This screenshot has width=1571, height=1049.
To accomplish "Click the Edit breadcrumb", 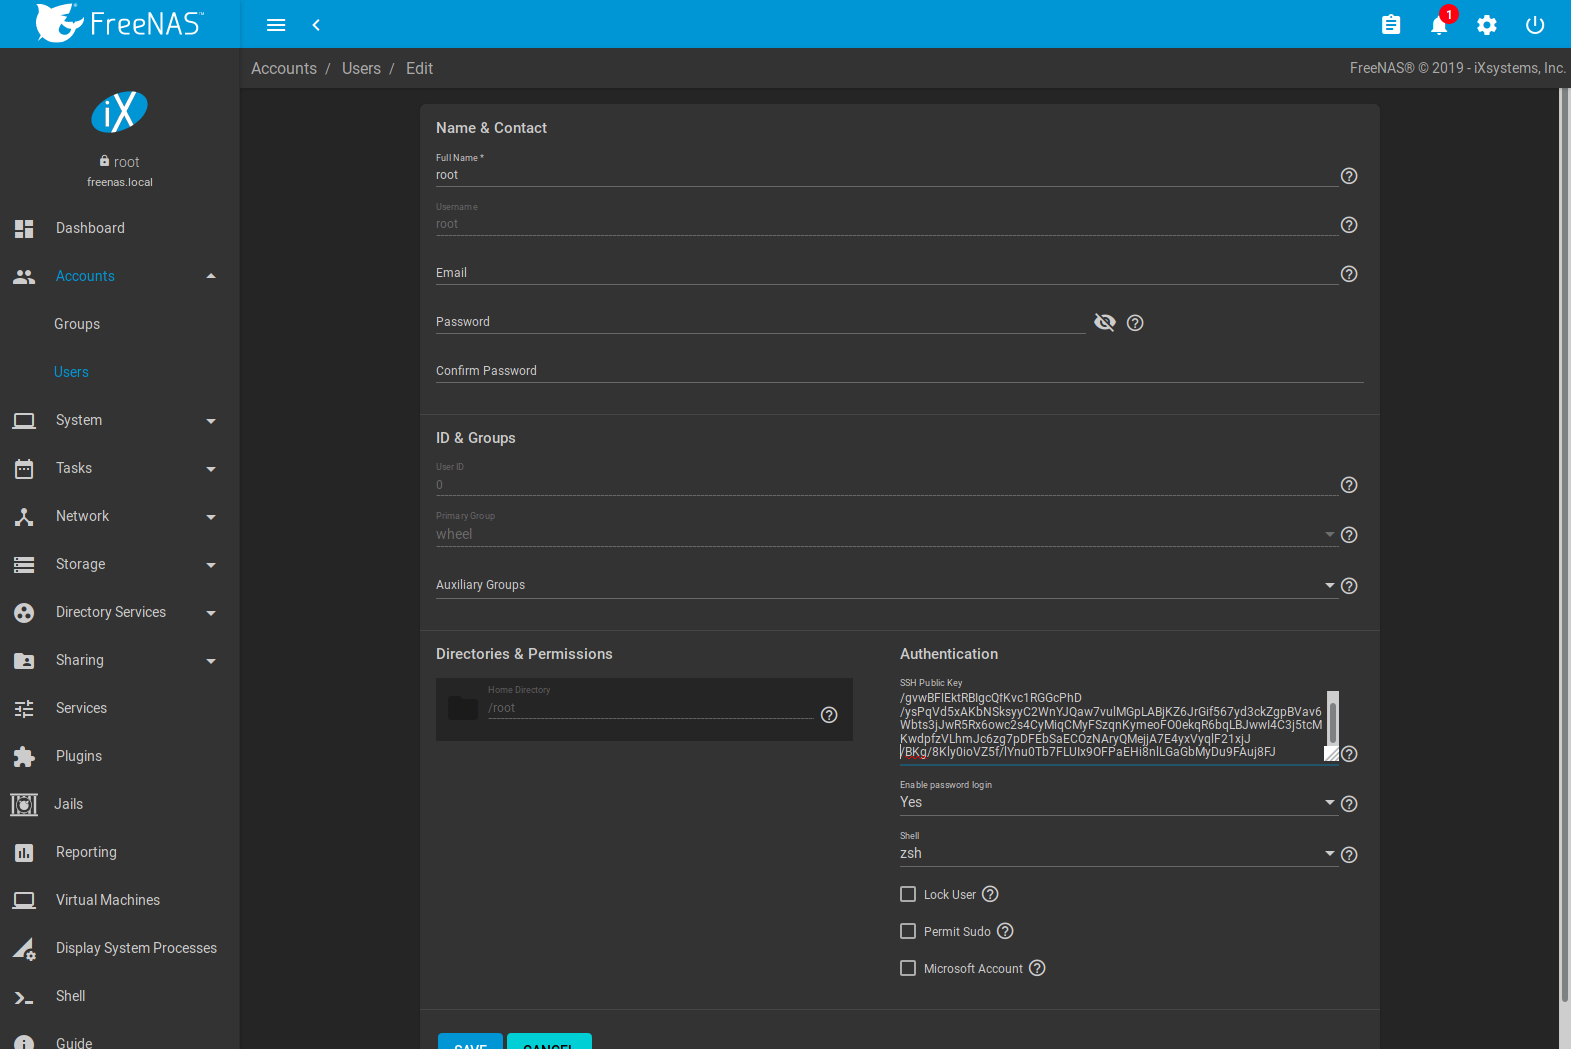I will (x=419, y=68).
